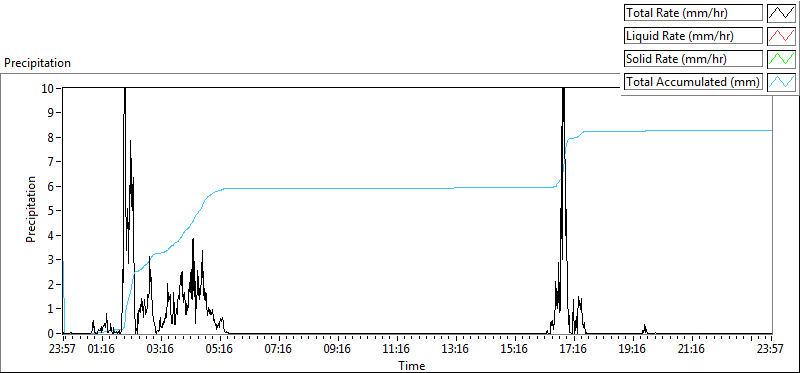Click the 7 value on the y-axis
The height and width of the screenshot is (373, 800).
tap(52, 162)
